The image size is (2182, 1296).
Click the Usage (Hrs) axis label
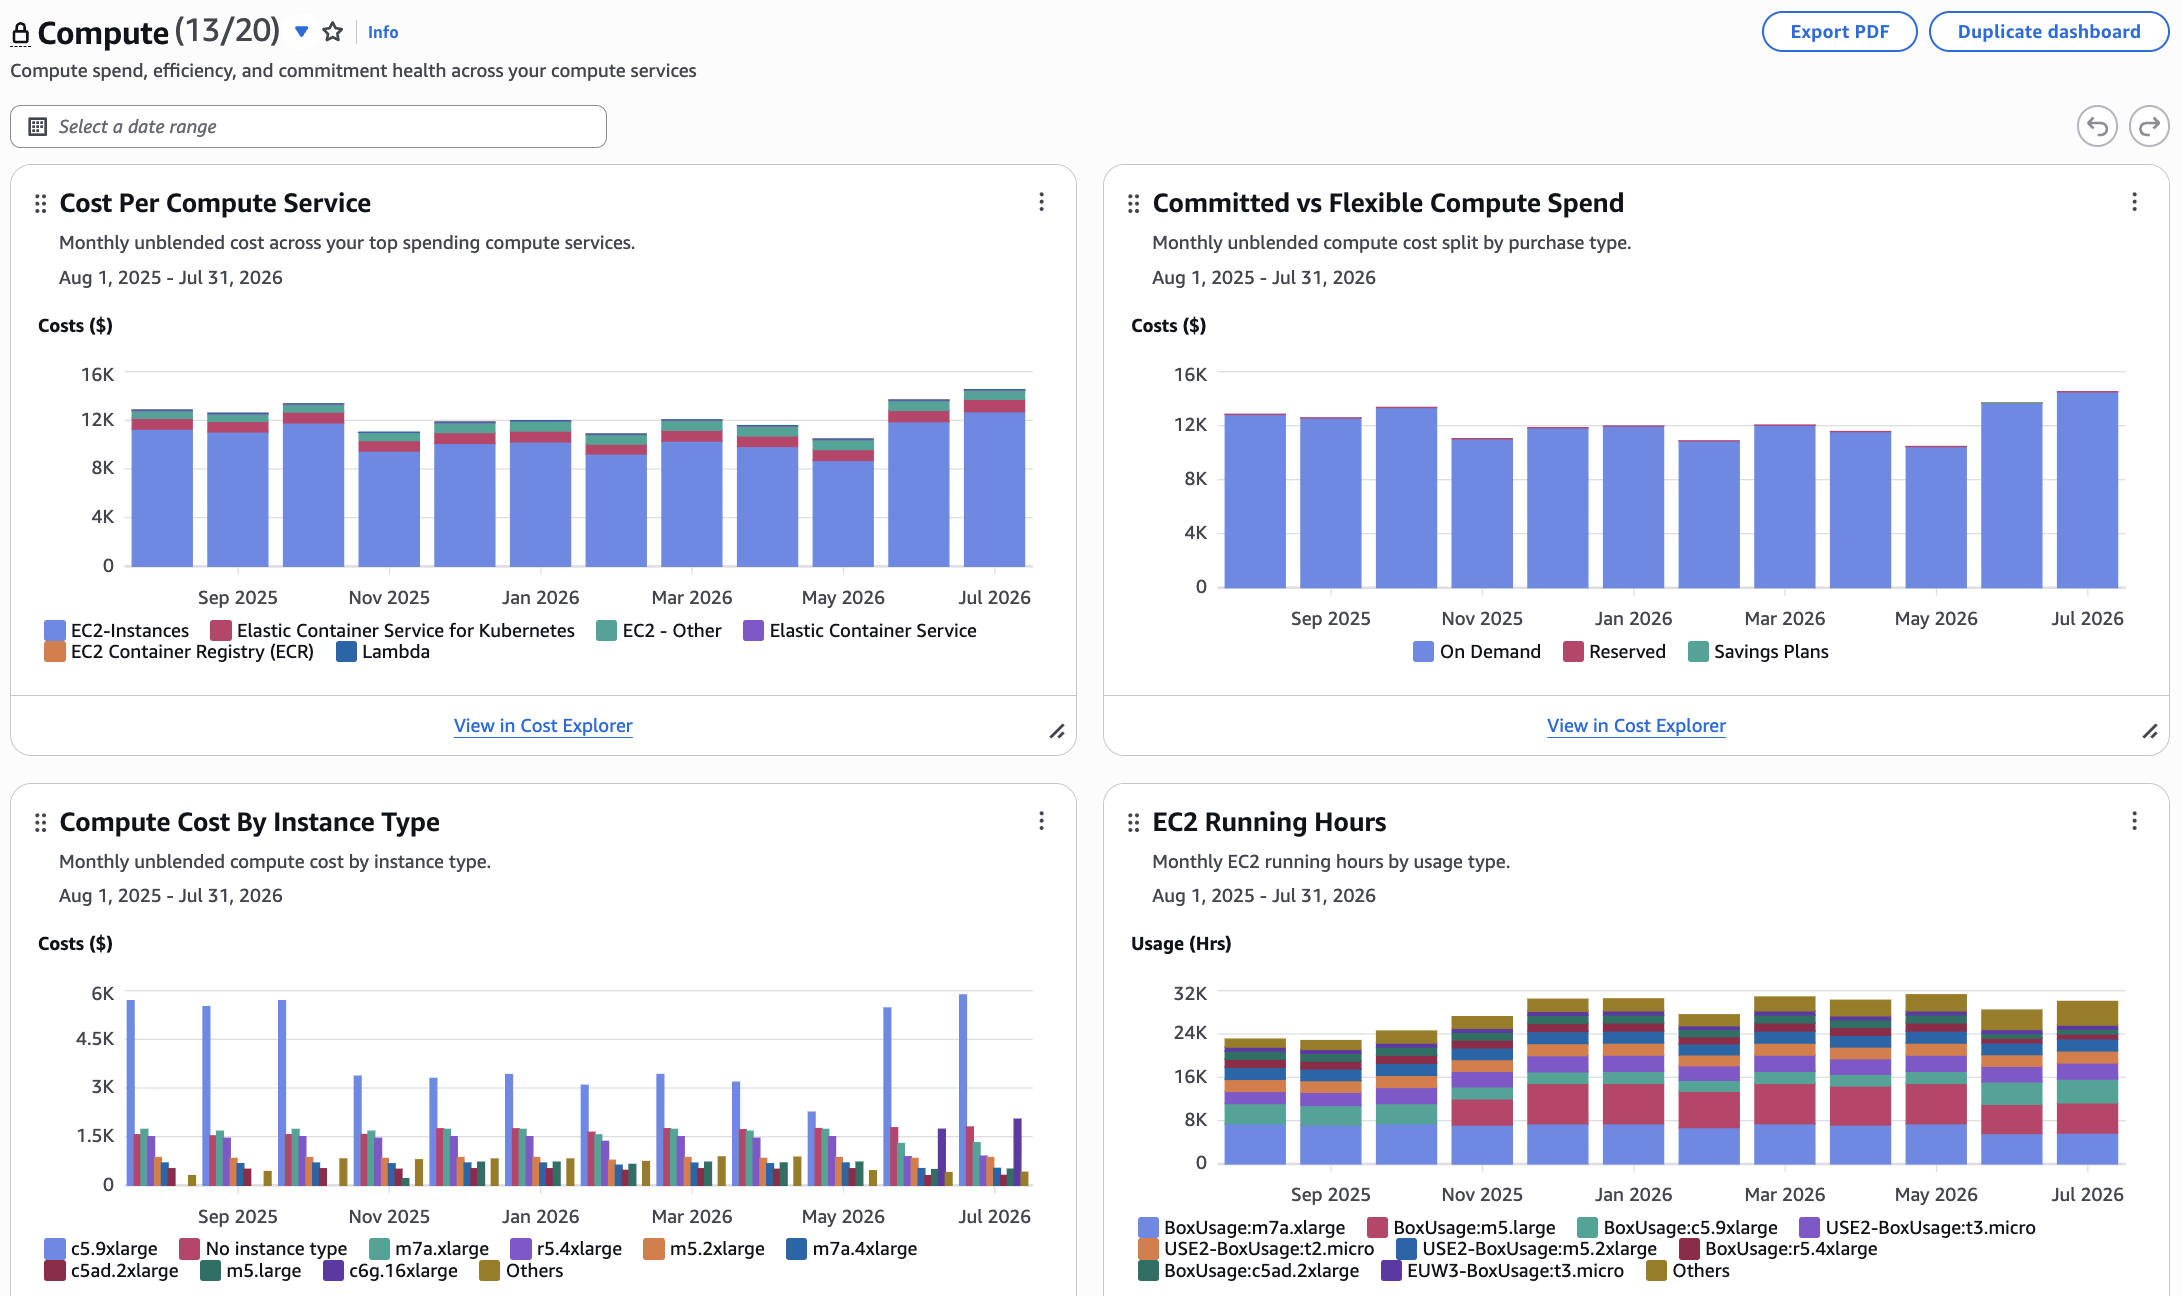click(x=1181, y=943)
